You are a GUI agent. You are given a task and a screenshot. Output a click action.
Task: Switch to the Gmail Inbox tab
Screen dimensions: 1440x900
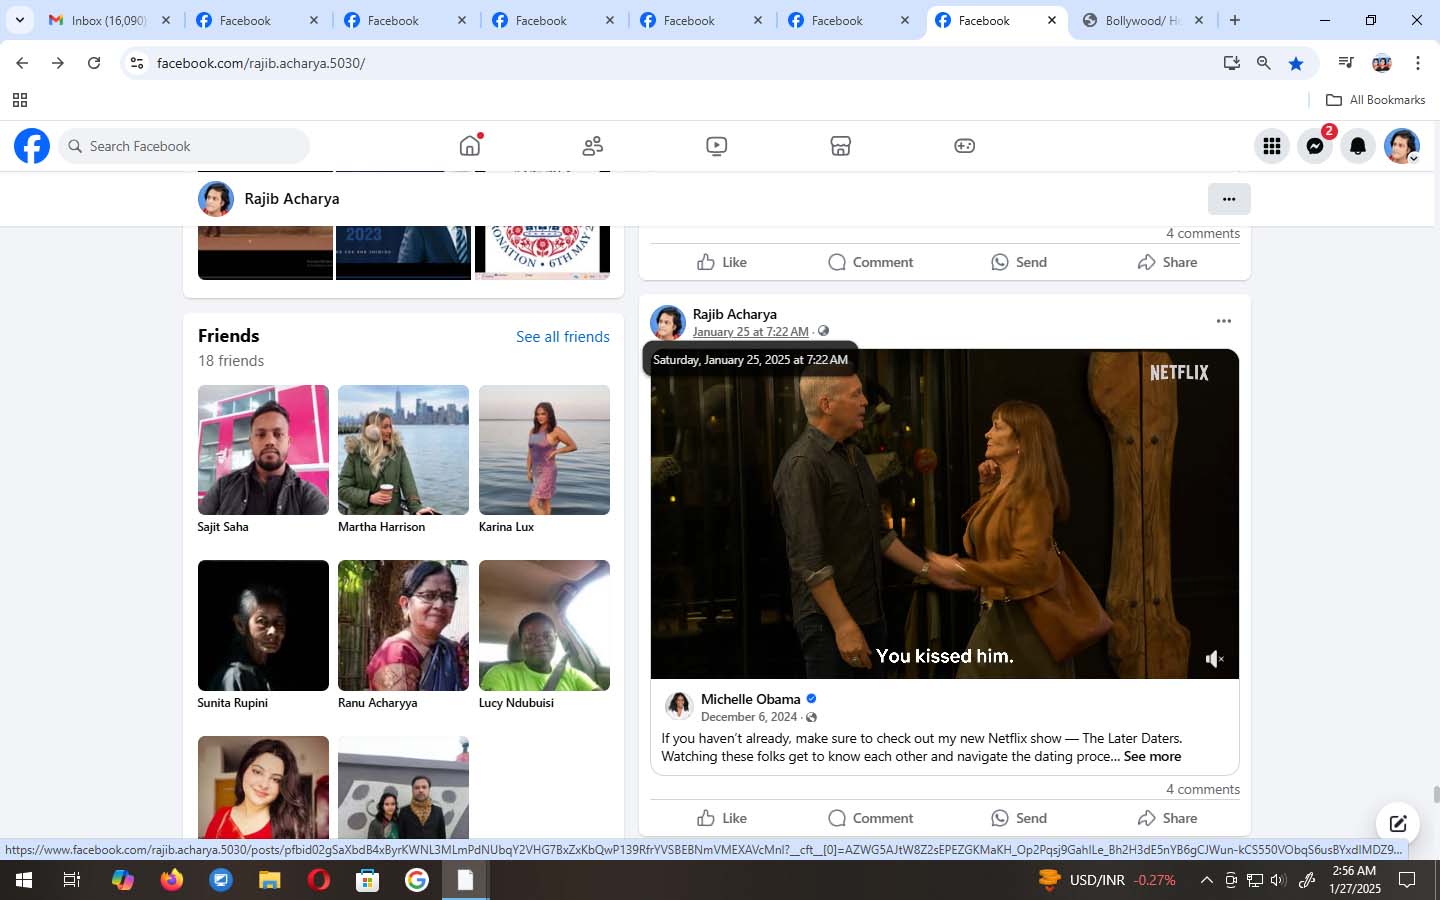point(110,20)
